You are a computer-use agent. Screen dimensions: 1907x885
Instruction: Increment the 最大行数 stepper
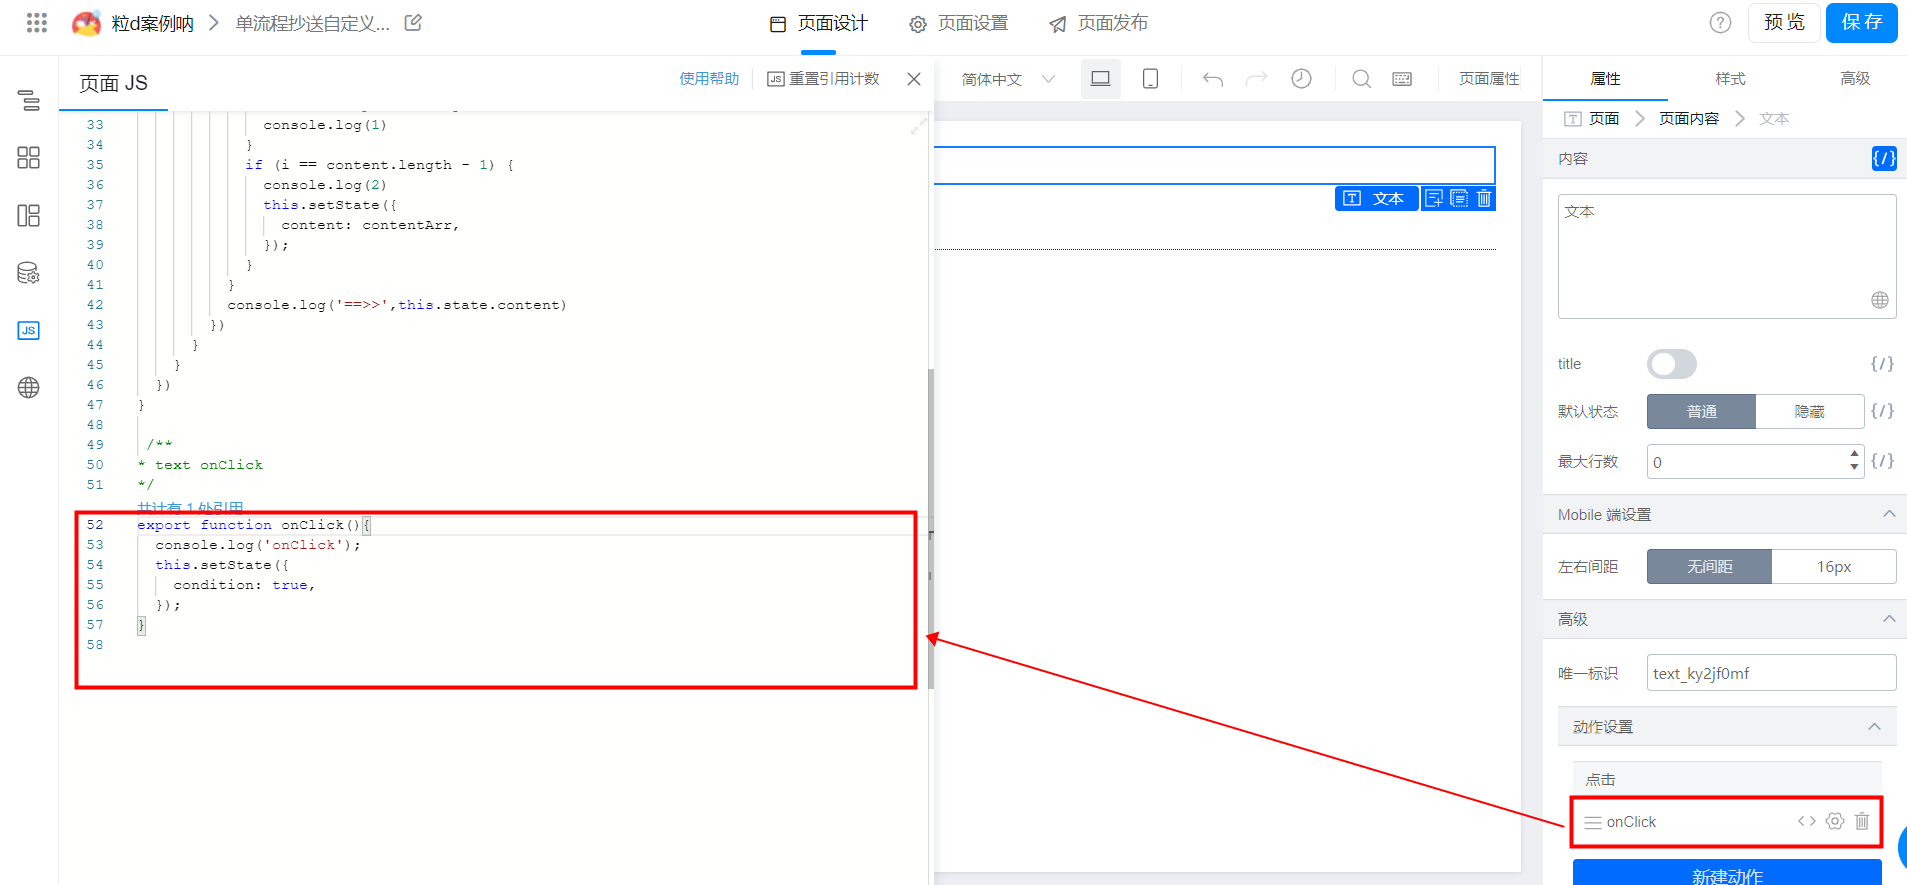pos(1854,454)
